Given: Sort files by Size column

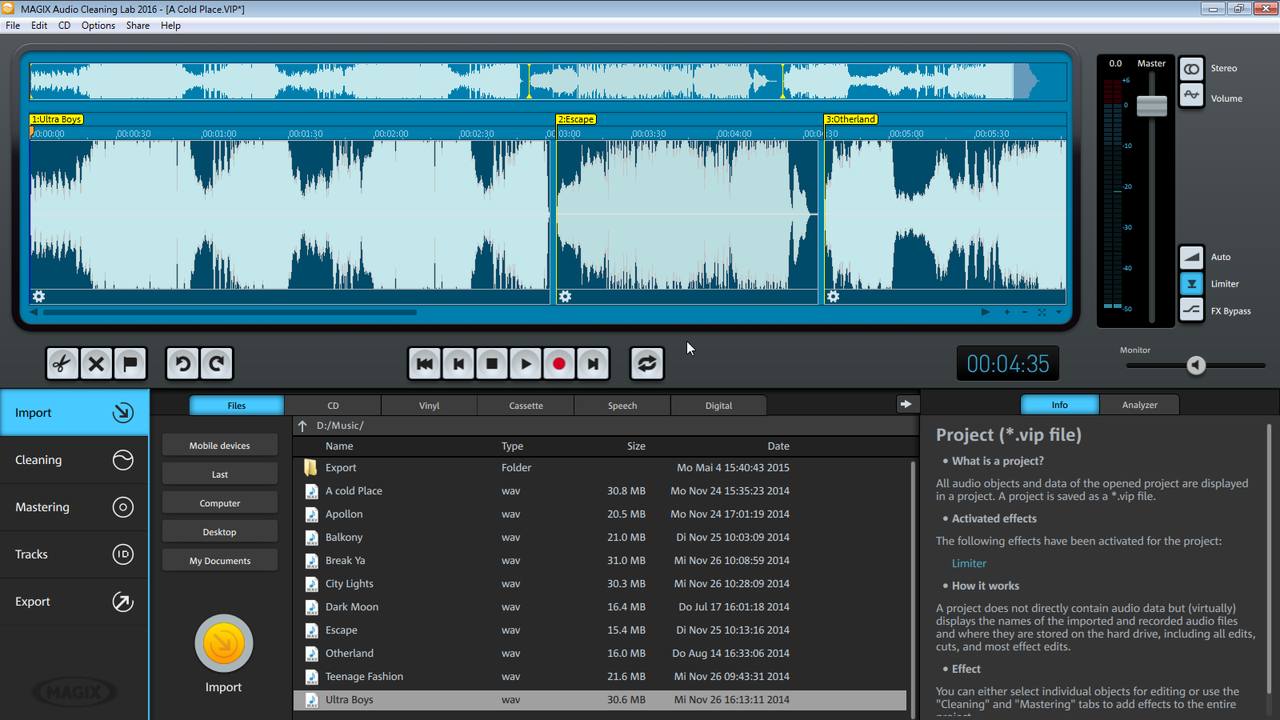Looking at the screenshot, I should [636, 446].
